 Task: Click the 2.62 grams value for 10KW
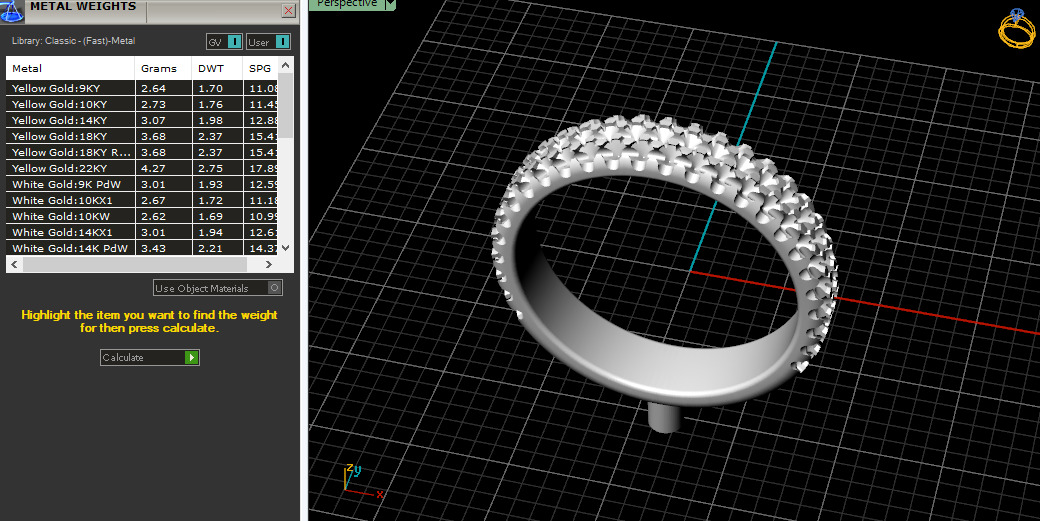tap(153, 216)
